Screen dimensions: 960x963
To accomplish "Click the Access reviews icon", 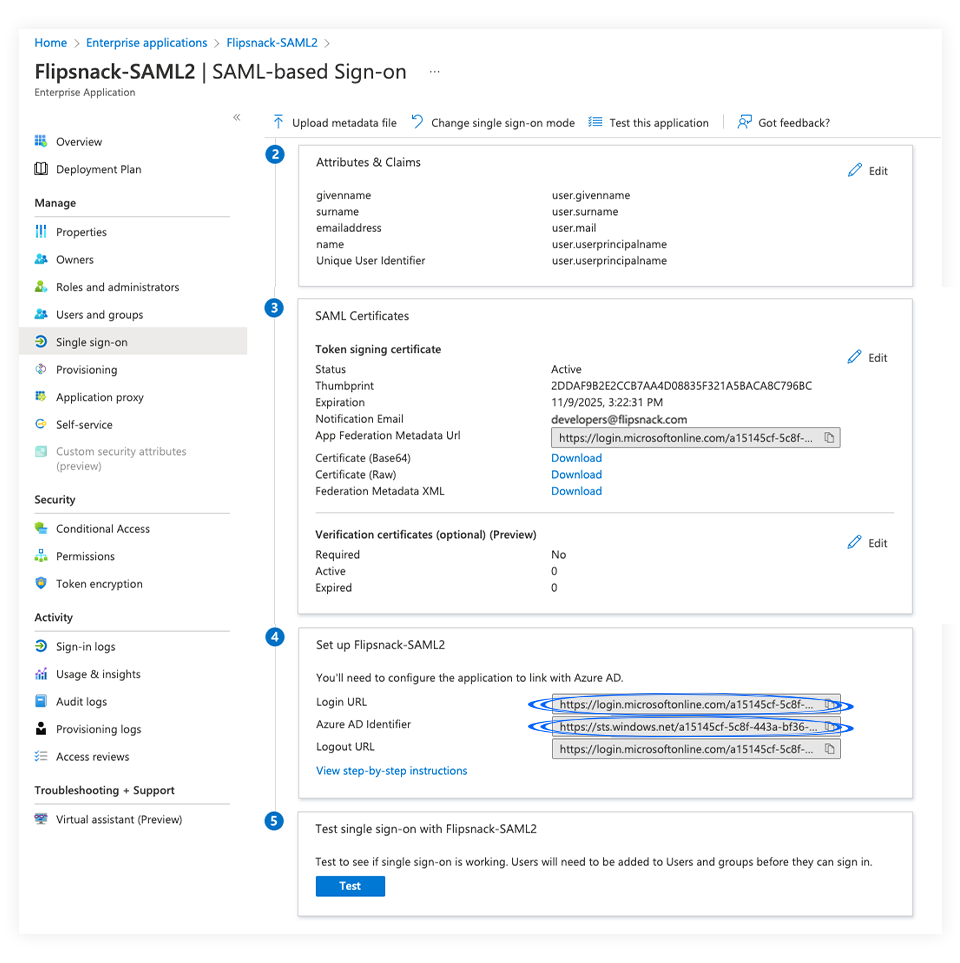I will click(x=41, y=756).
